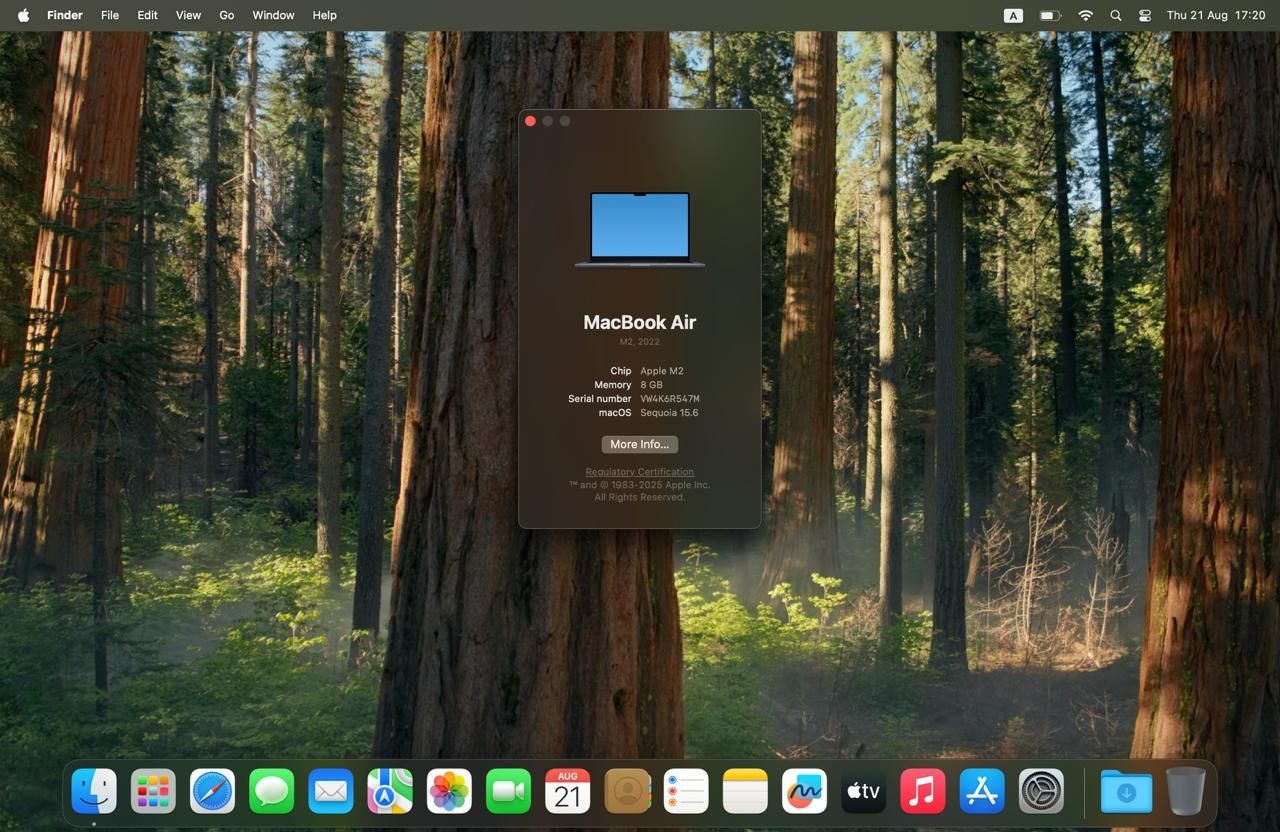Launch Safari from the Dock
Image resolution: width=1280 pixels, height=832 pixels.
point(212,792)
